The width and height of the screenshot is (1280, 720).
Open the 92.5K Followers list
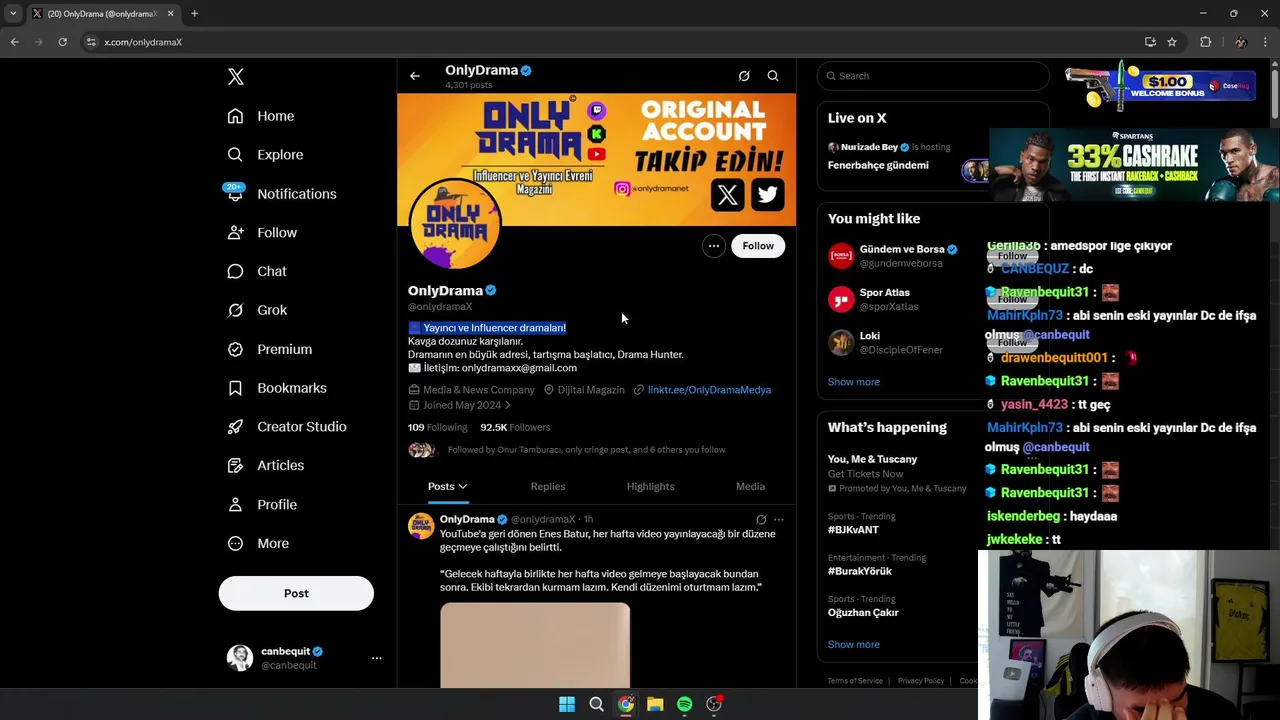(515, 427)
